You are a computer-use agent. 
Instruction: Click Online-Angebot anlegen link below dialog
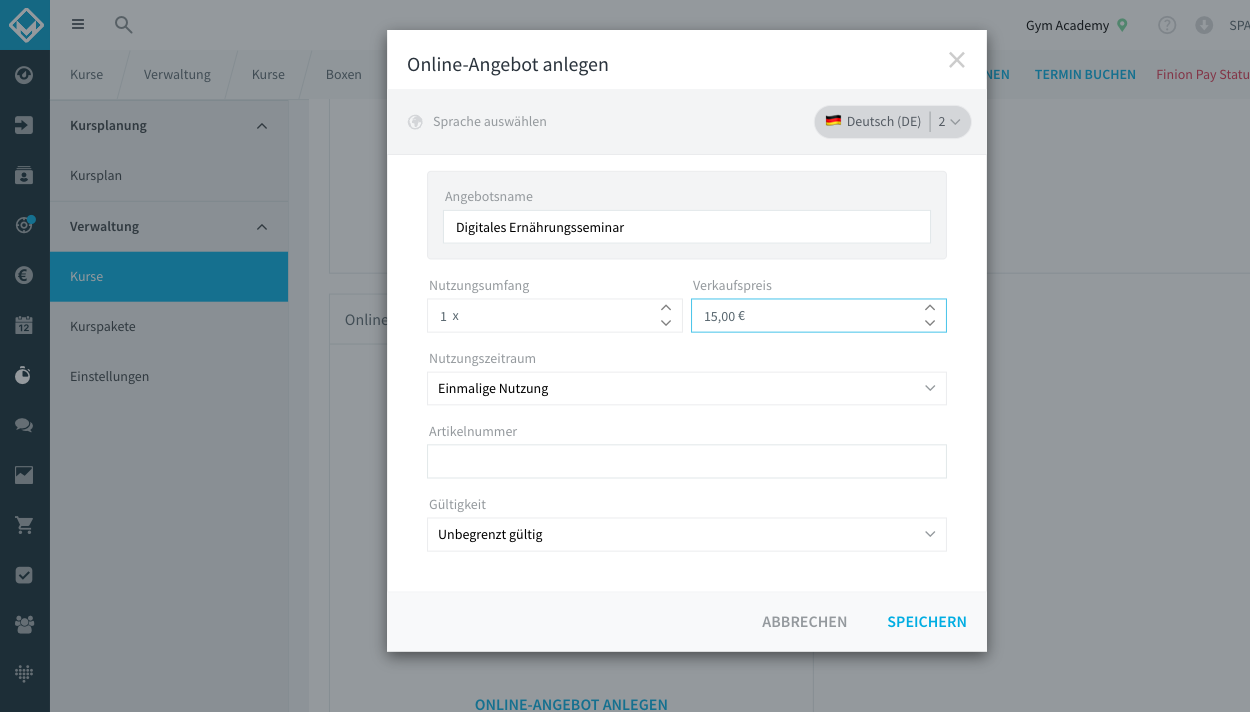571,704
